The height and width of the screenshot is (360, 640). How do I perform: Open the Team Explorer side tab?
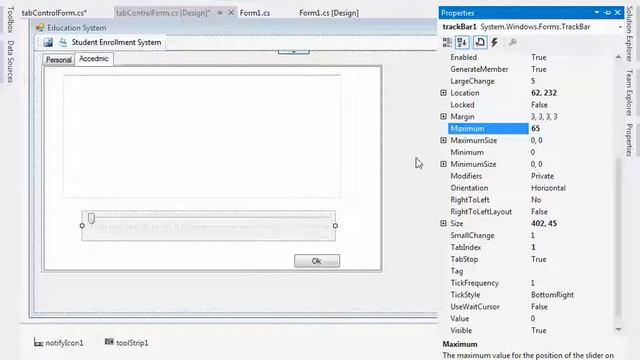(x=629, y=92)
